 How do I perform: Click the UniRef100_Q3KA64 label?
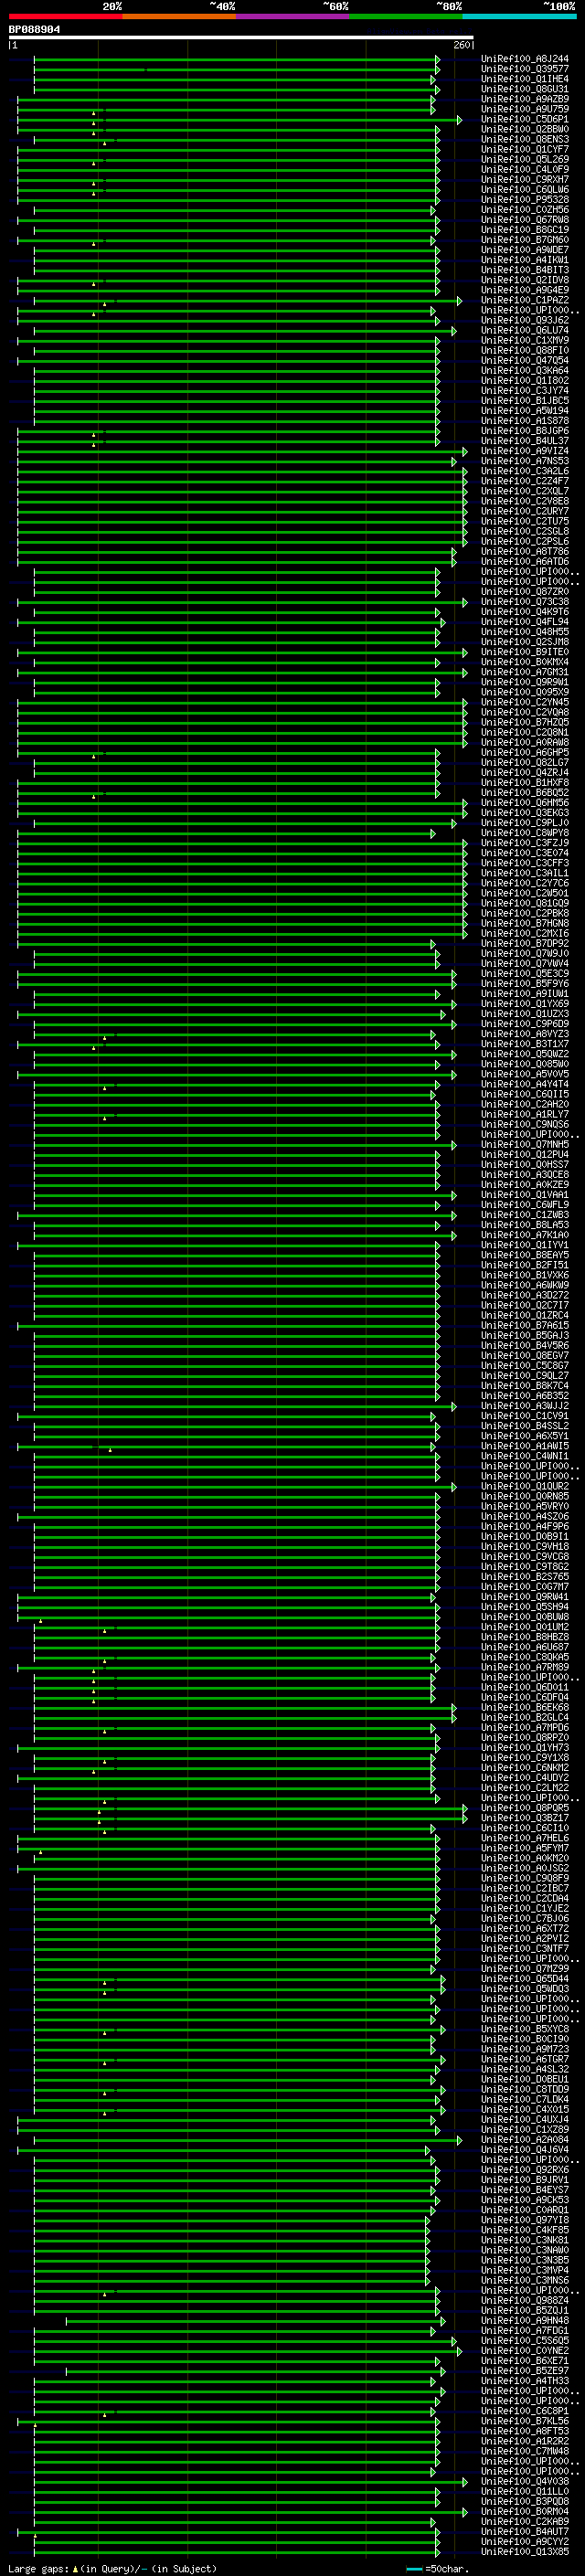tap(525, 371)
